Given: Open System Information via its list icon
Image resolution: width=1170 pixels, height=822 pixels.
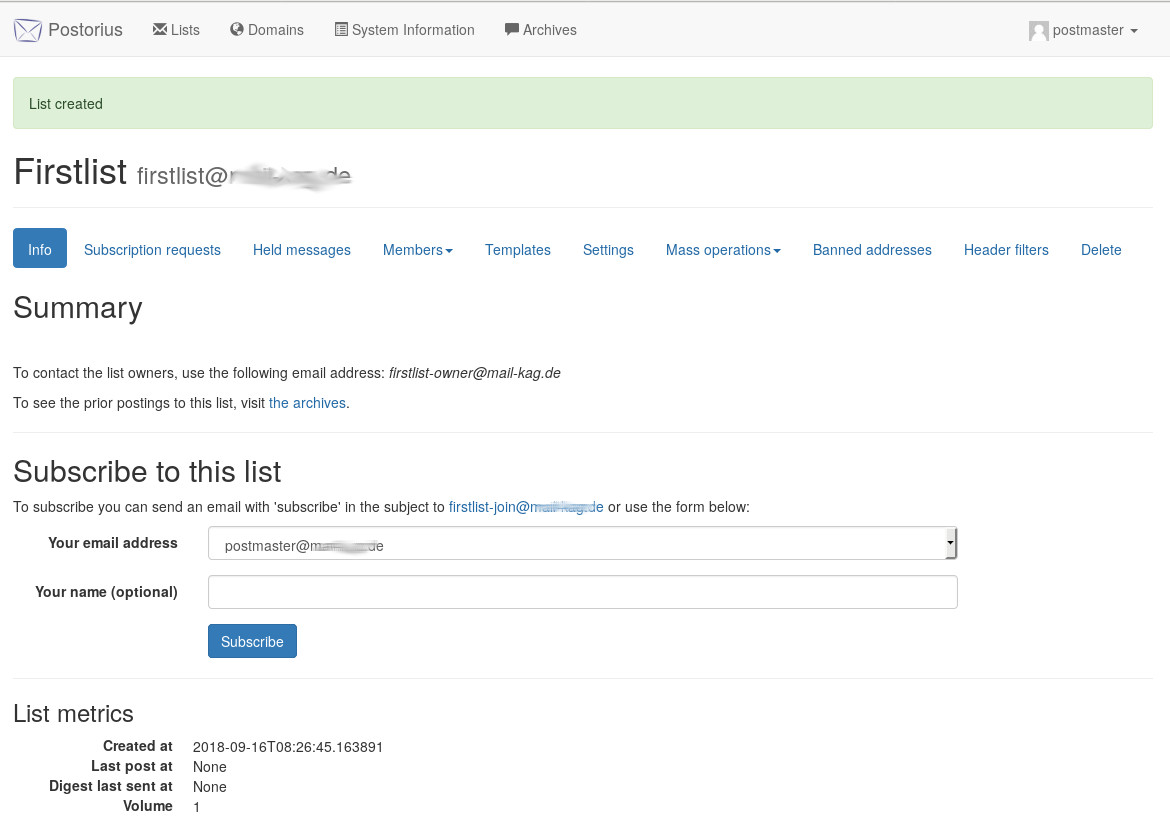Looking at the screenshot, I should [341, 30].
